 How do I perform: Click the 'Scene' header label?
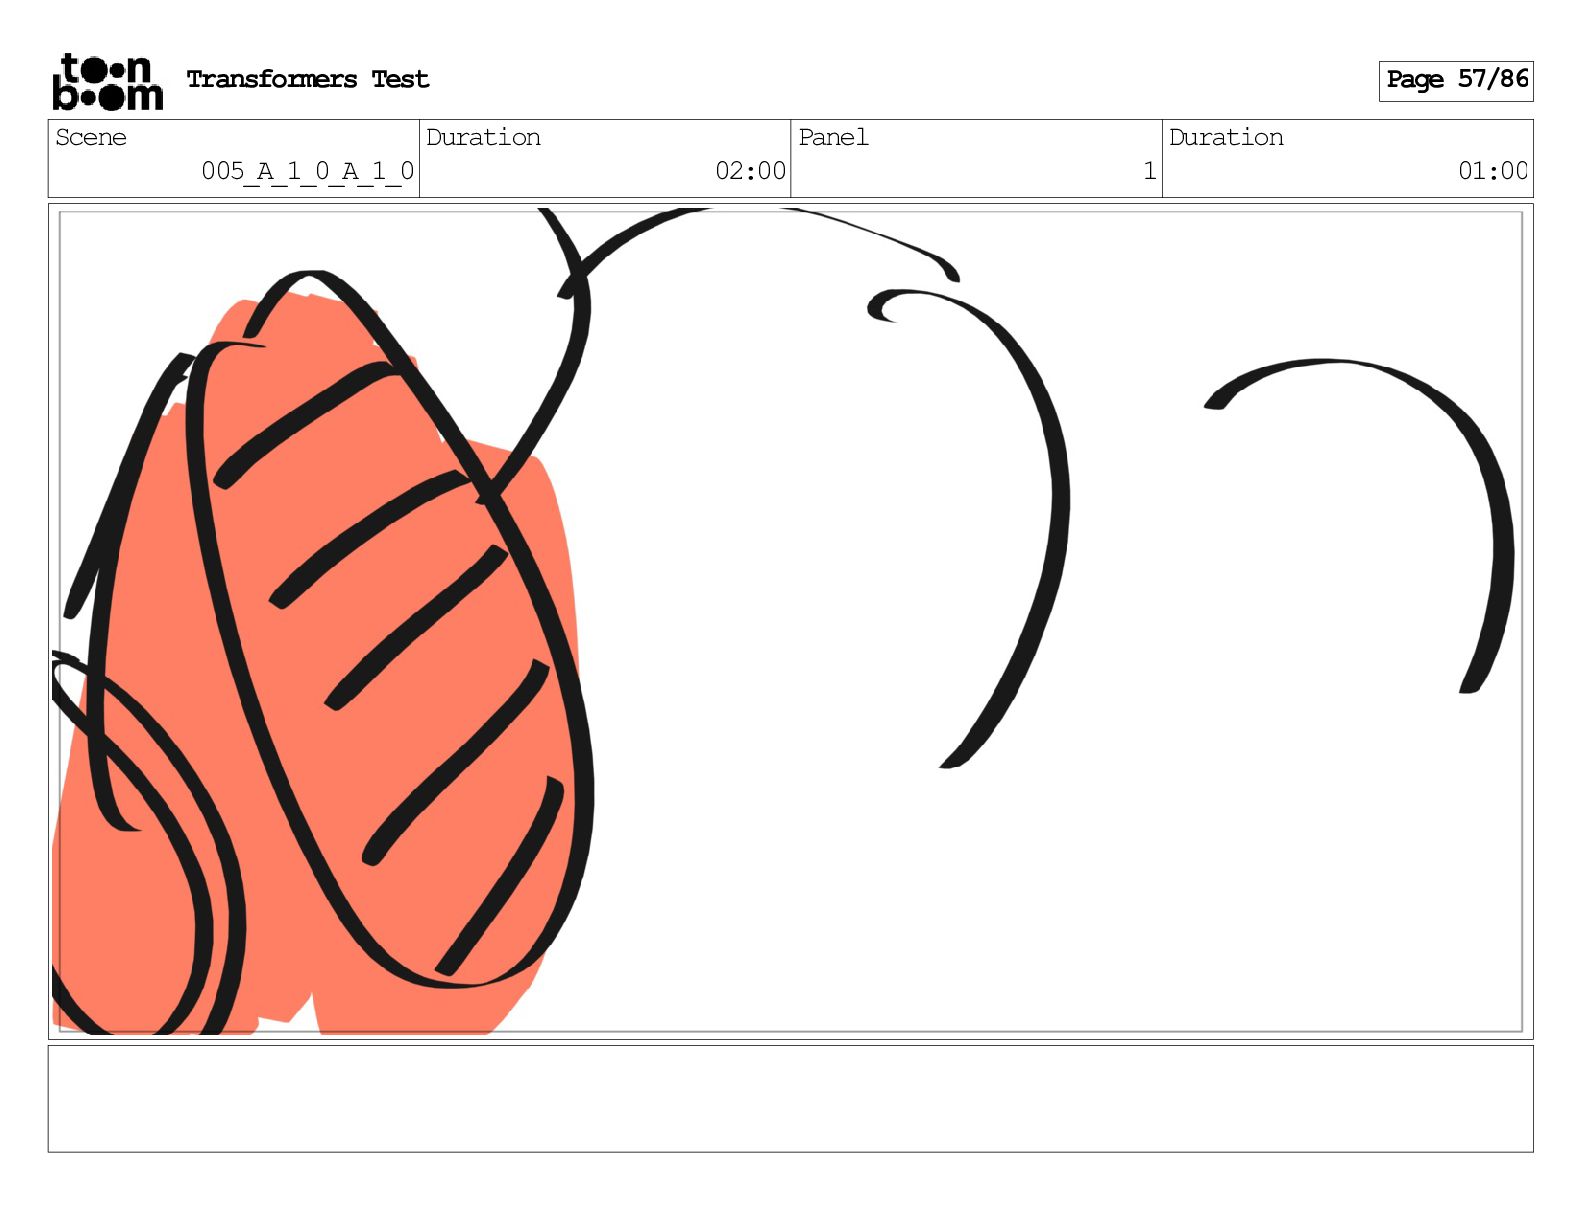pyautogui.click(x=91, y=138)
